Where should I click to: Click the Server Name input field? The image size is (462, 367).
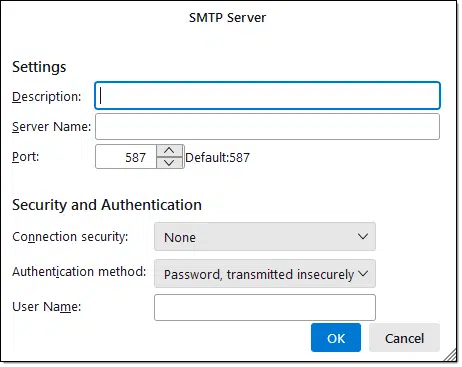(267, 127)
